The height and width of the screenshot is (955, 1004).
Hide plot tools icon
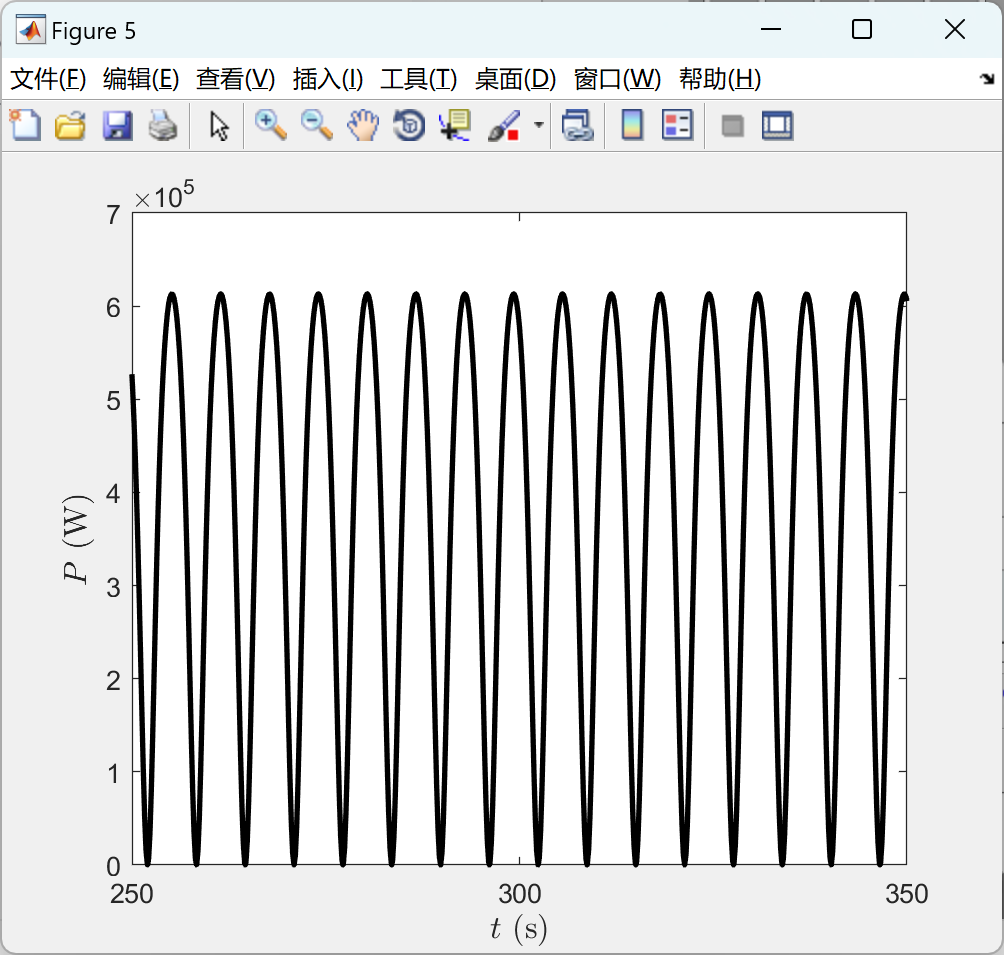pyautogui.click(x=732, y=126)
